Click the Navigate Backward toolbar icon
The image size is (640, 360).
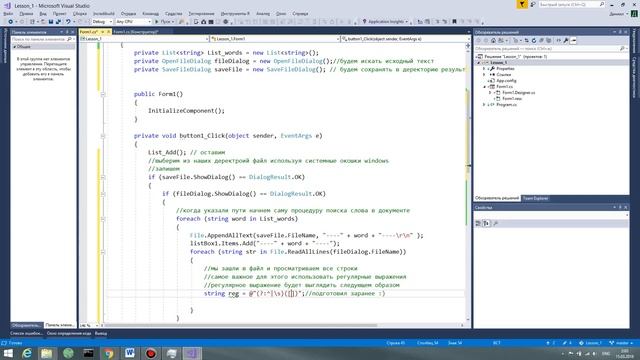click(11, 22)
